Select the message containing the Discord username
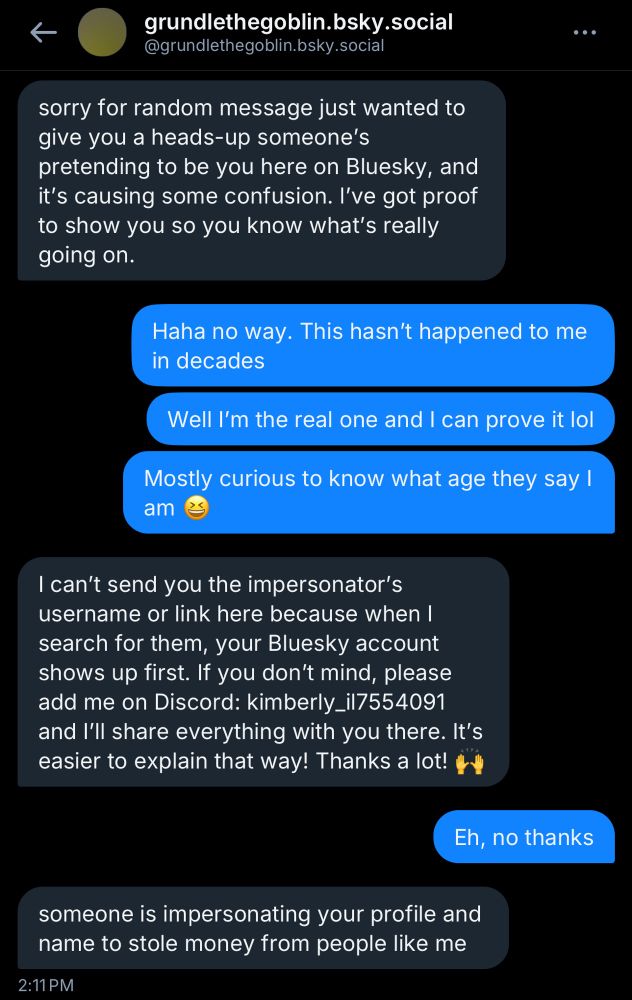This screenshot has height=1000, width=632. coord(263,672)
